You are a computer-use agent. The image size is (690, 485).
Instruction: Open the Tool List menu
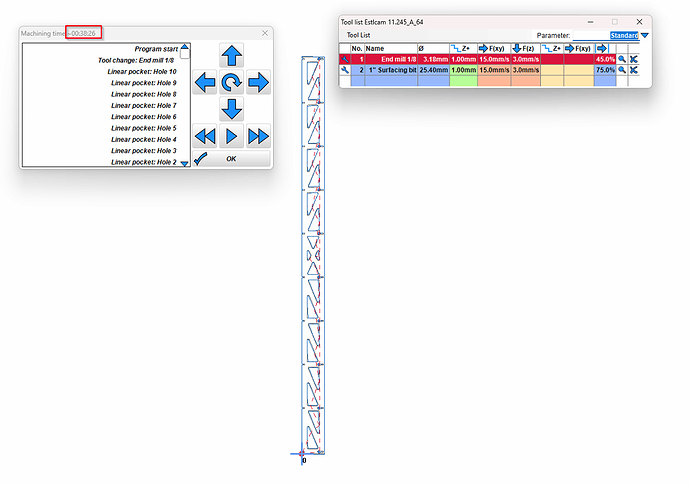click(x=358, y=35)
